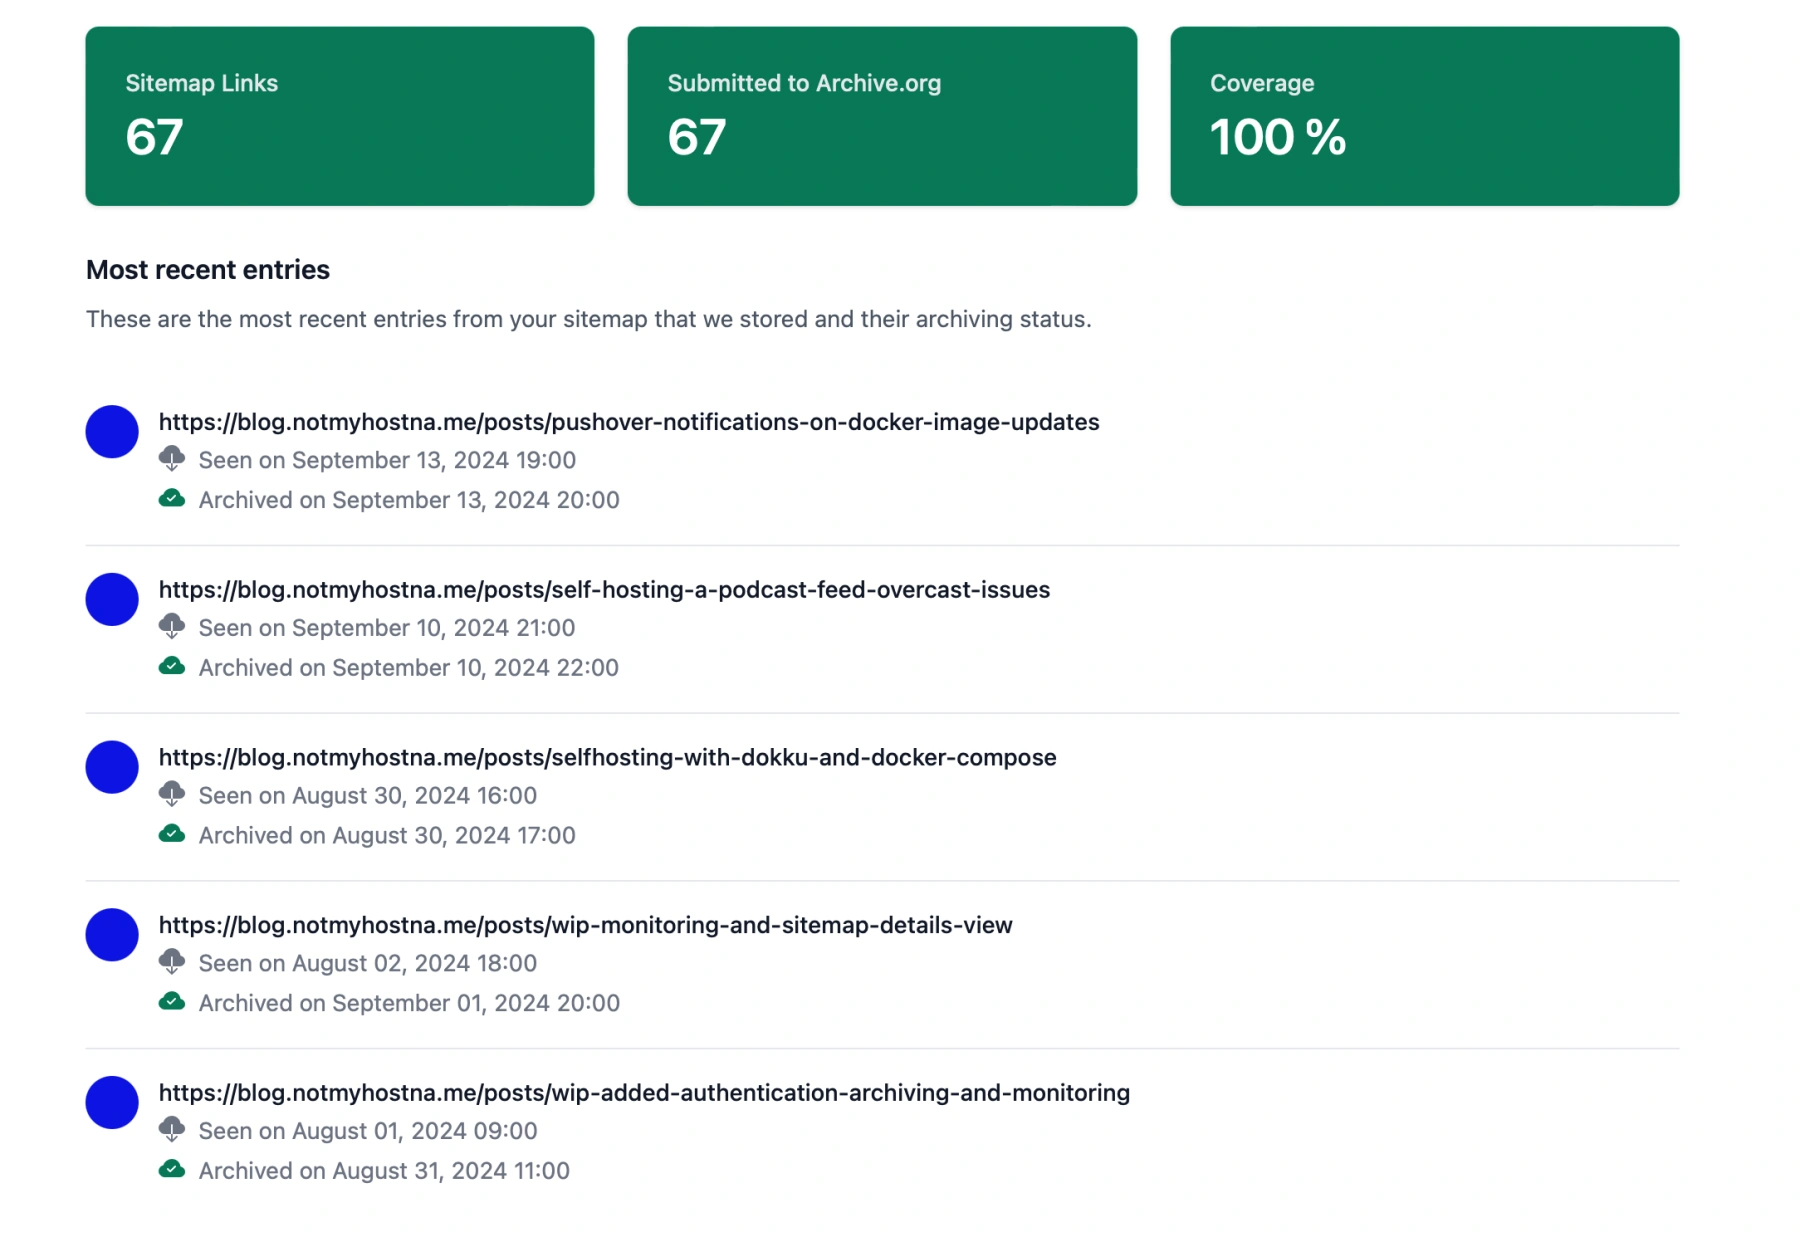Click the blue circle beside sitemap-details-view entry
The height and width of the screenshot is (1237, 1800).
coord(112,935)
